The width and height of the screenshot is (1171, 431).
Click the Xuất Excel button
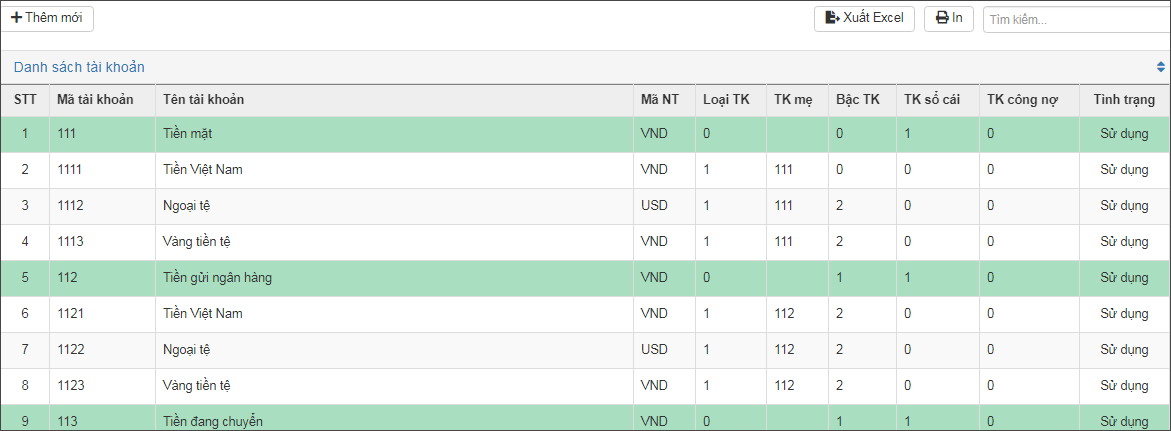point(865,18)
